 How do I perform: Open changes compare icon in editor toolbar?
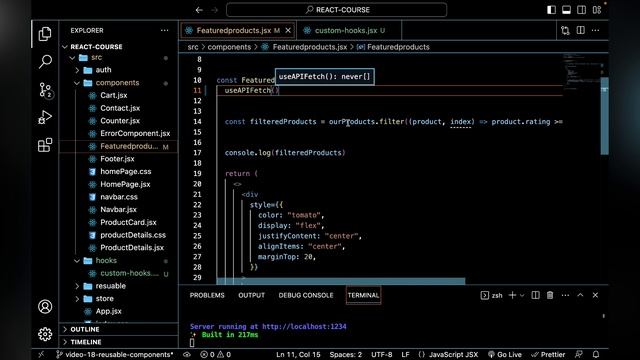[565, 30]
